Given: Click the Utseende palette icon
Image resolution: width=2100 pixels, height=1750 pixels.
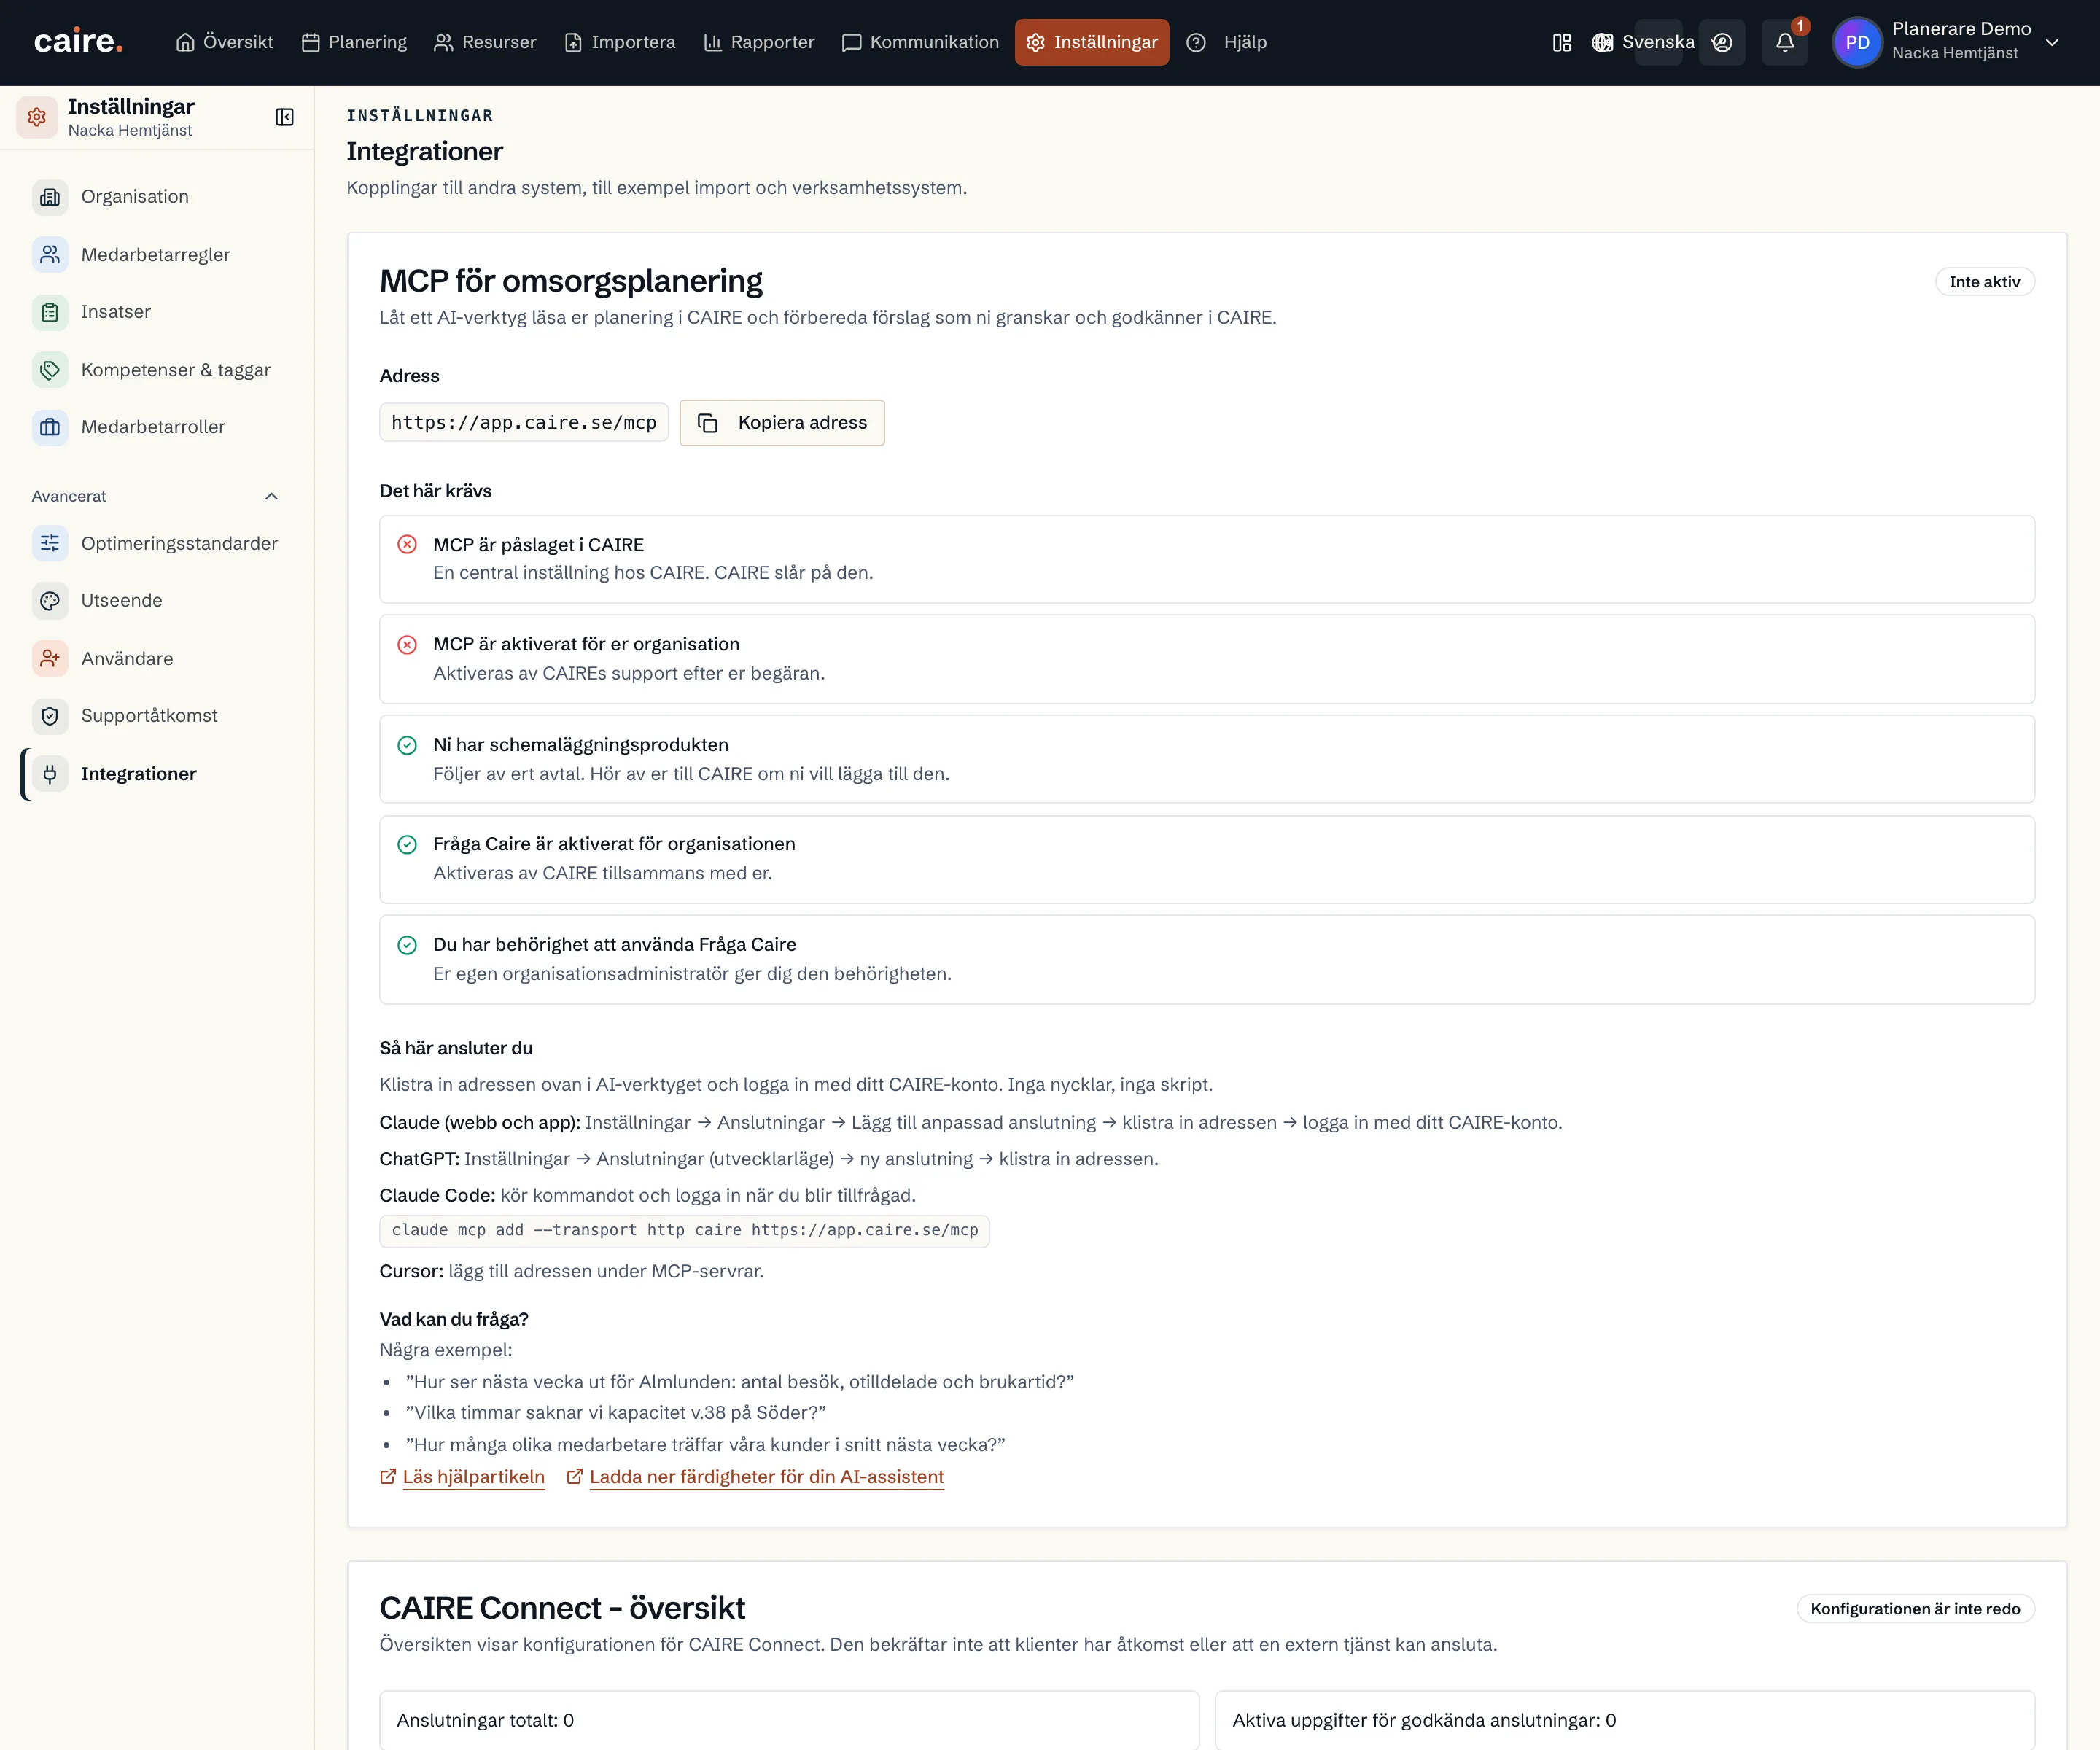Looking at the screenshot, I should [50, 600].
